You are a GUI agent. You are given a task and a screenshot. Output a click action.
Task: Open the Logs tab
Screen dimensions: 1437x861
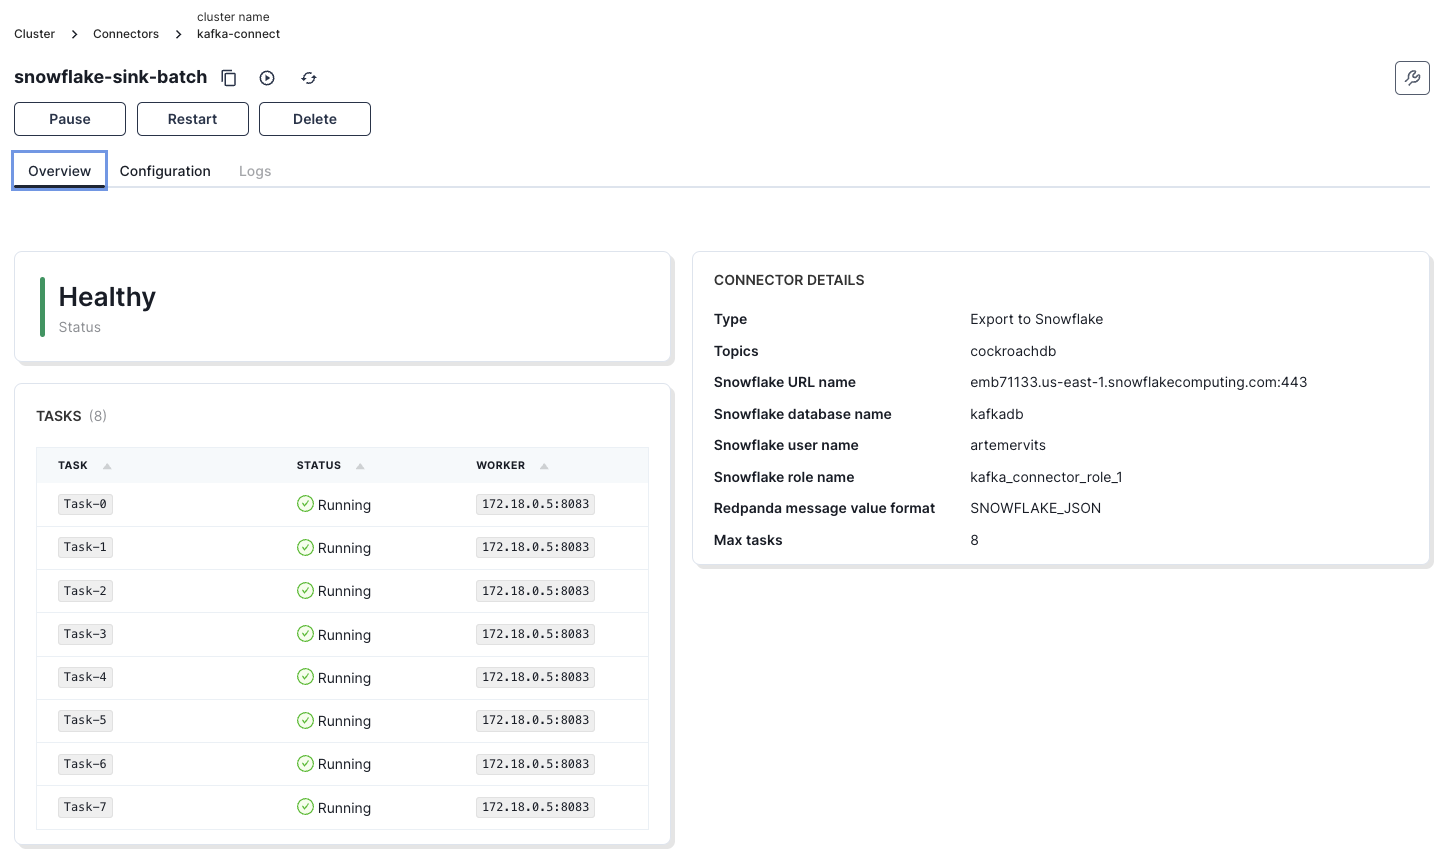[255, 171]
